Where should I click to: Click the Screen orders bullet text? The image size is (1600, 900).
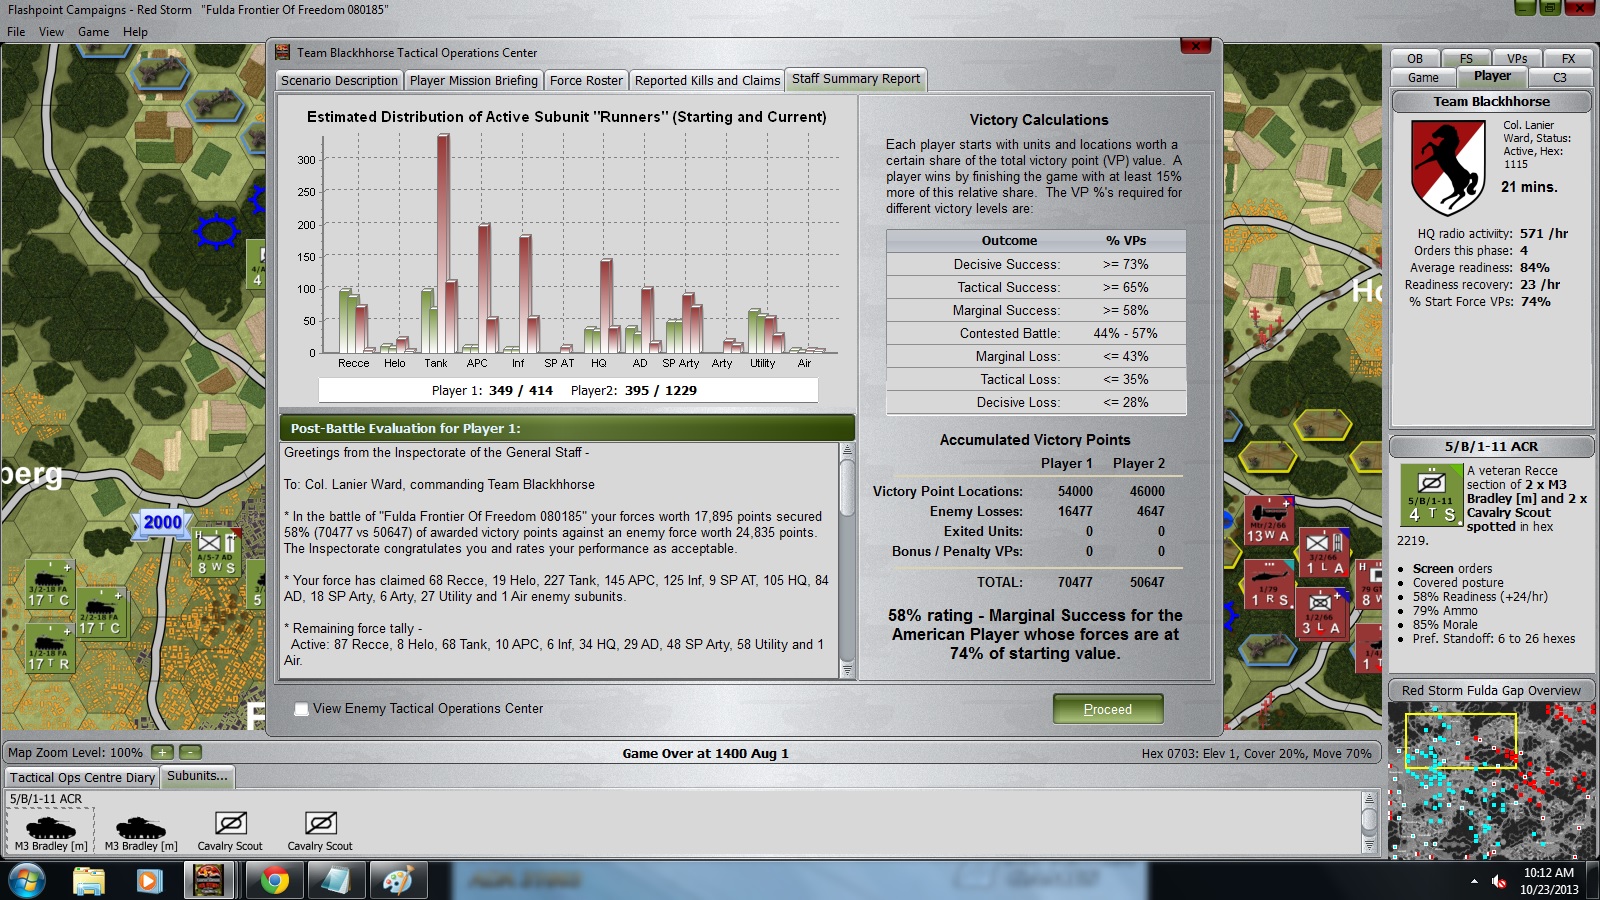[x=1452, y=569]
